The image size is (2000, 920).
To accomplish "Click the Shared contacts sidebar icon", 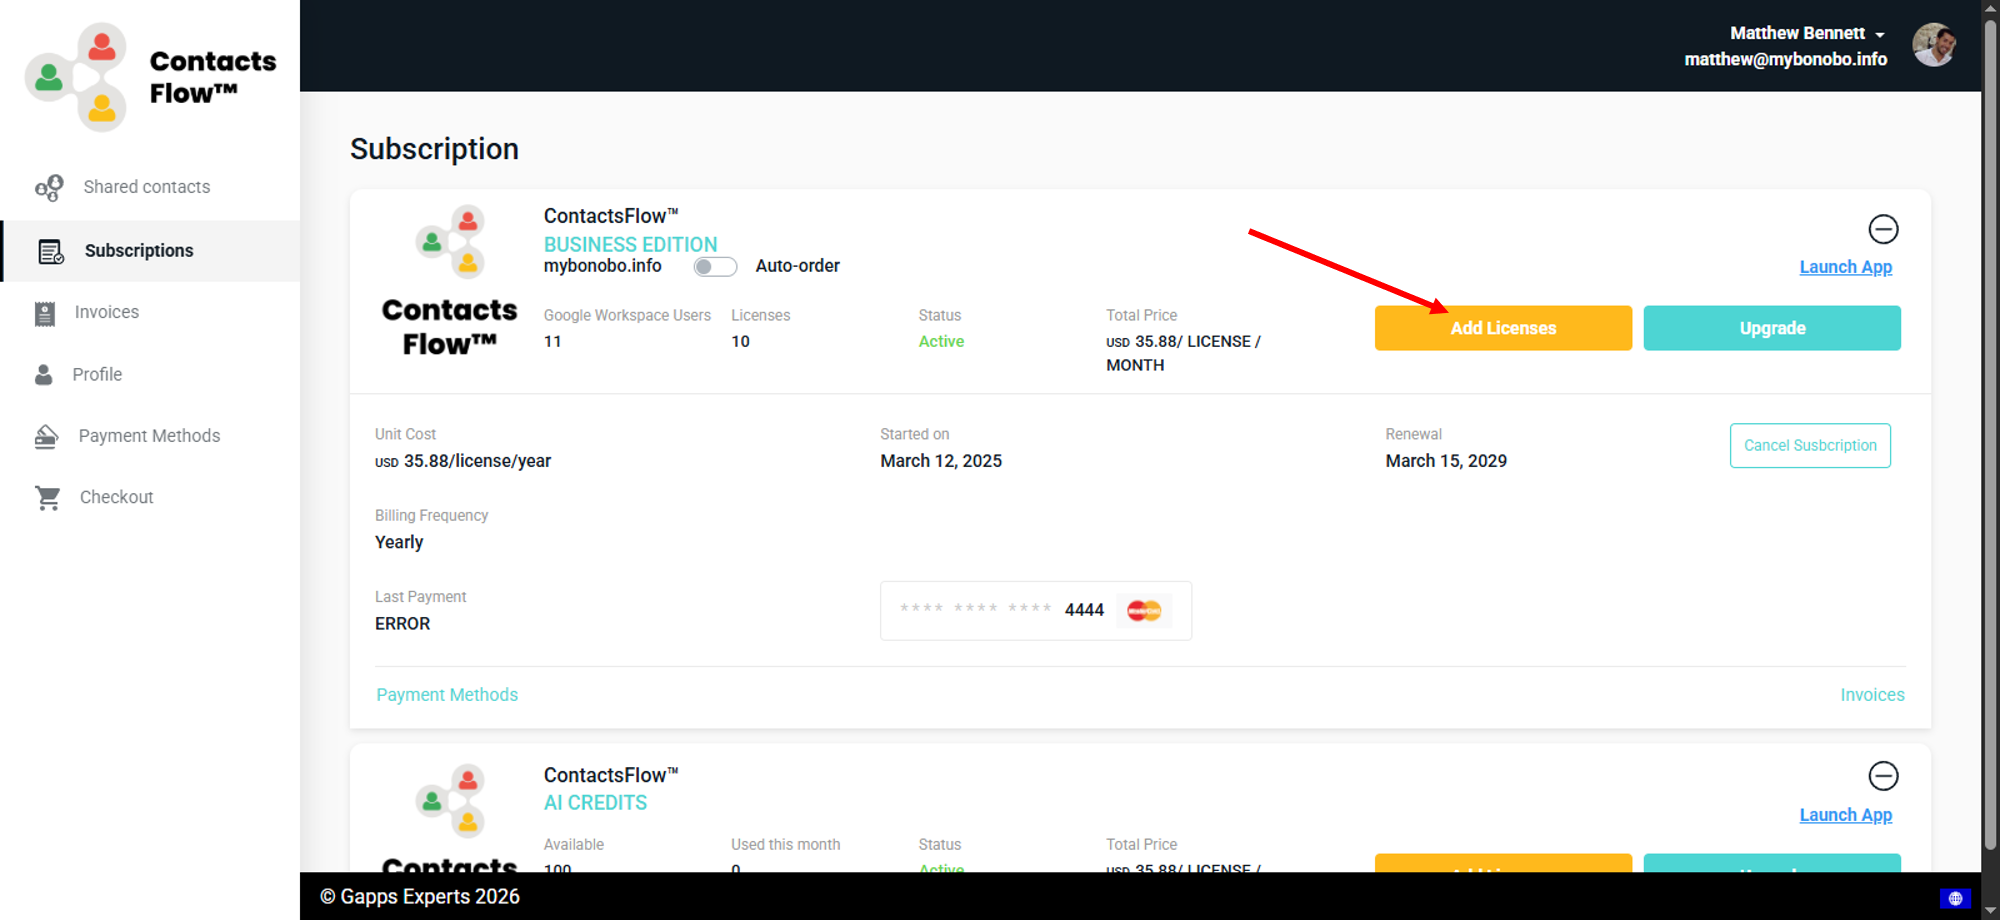I will [49, 187].
